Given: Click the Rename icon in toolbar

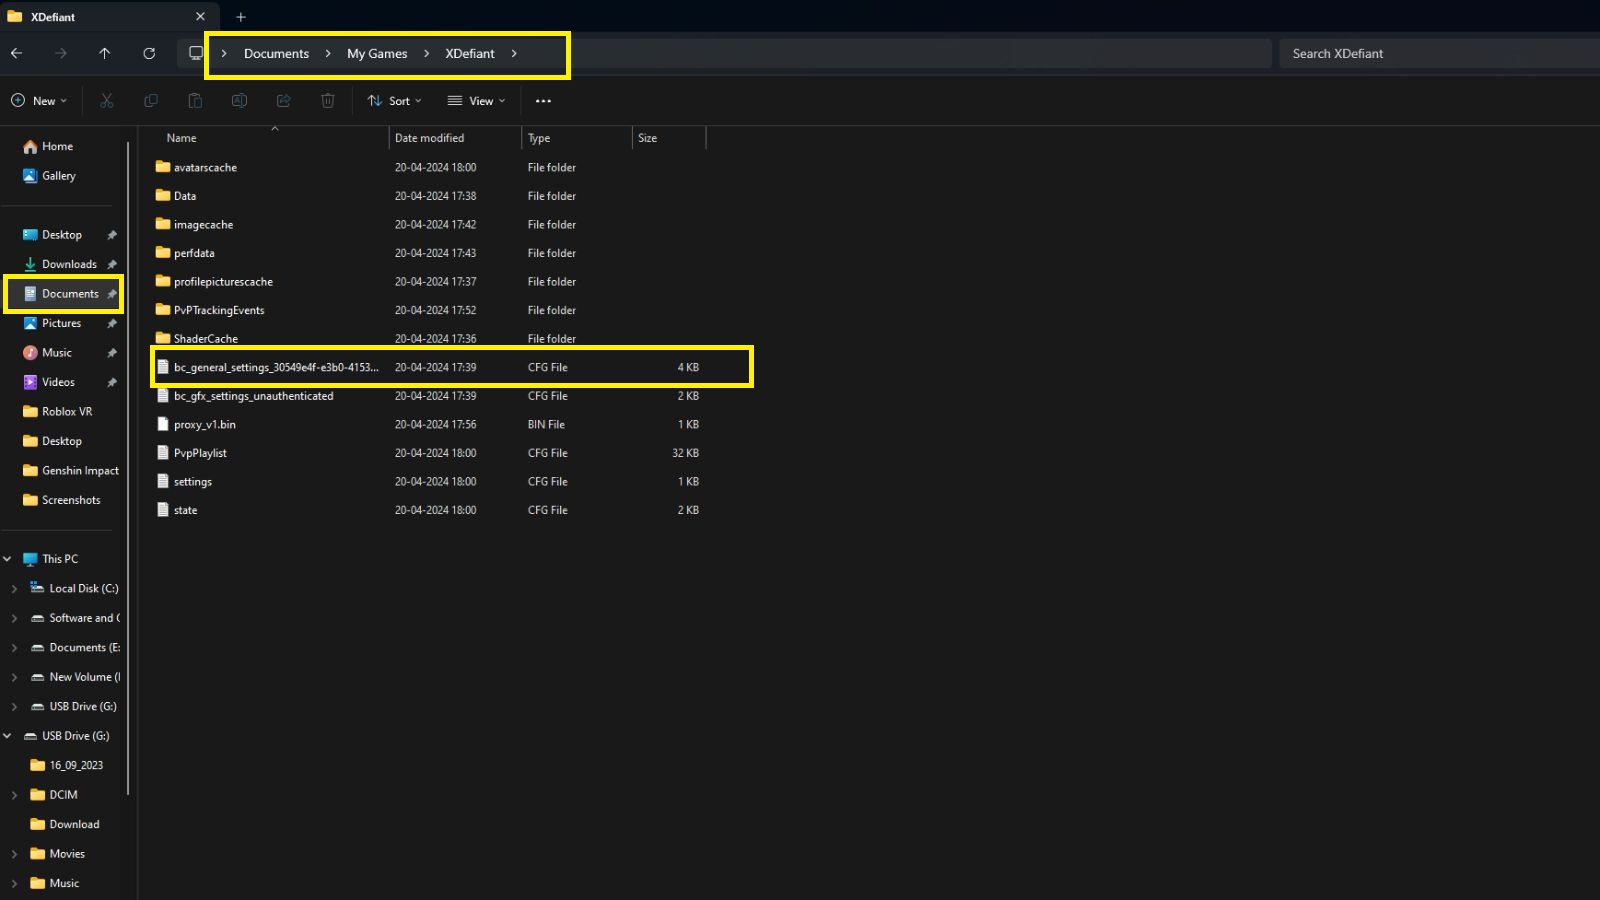Looking at the screenshot, I should [x=239, y=101].
